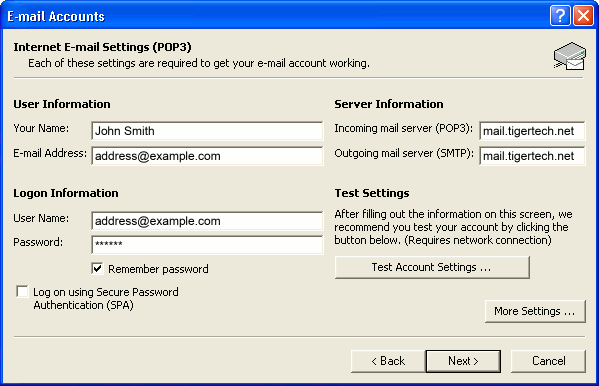Cancel the e-mail account setup
The width and height of the screenshot is (599, 386).
pyautogui.click(x=548, y=361)
